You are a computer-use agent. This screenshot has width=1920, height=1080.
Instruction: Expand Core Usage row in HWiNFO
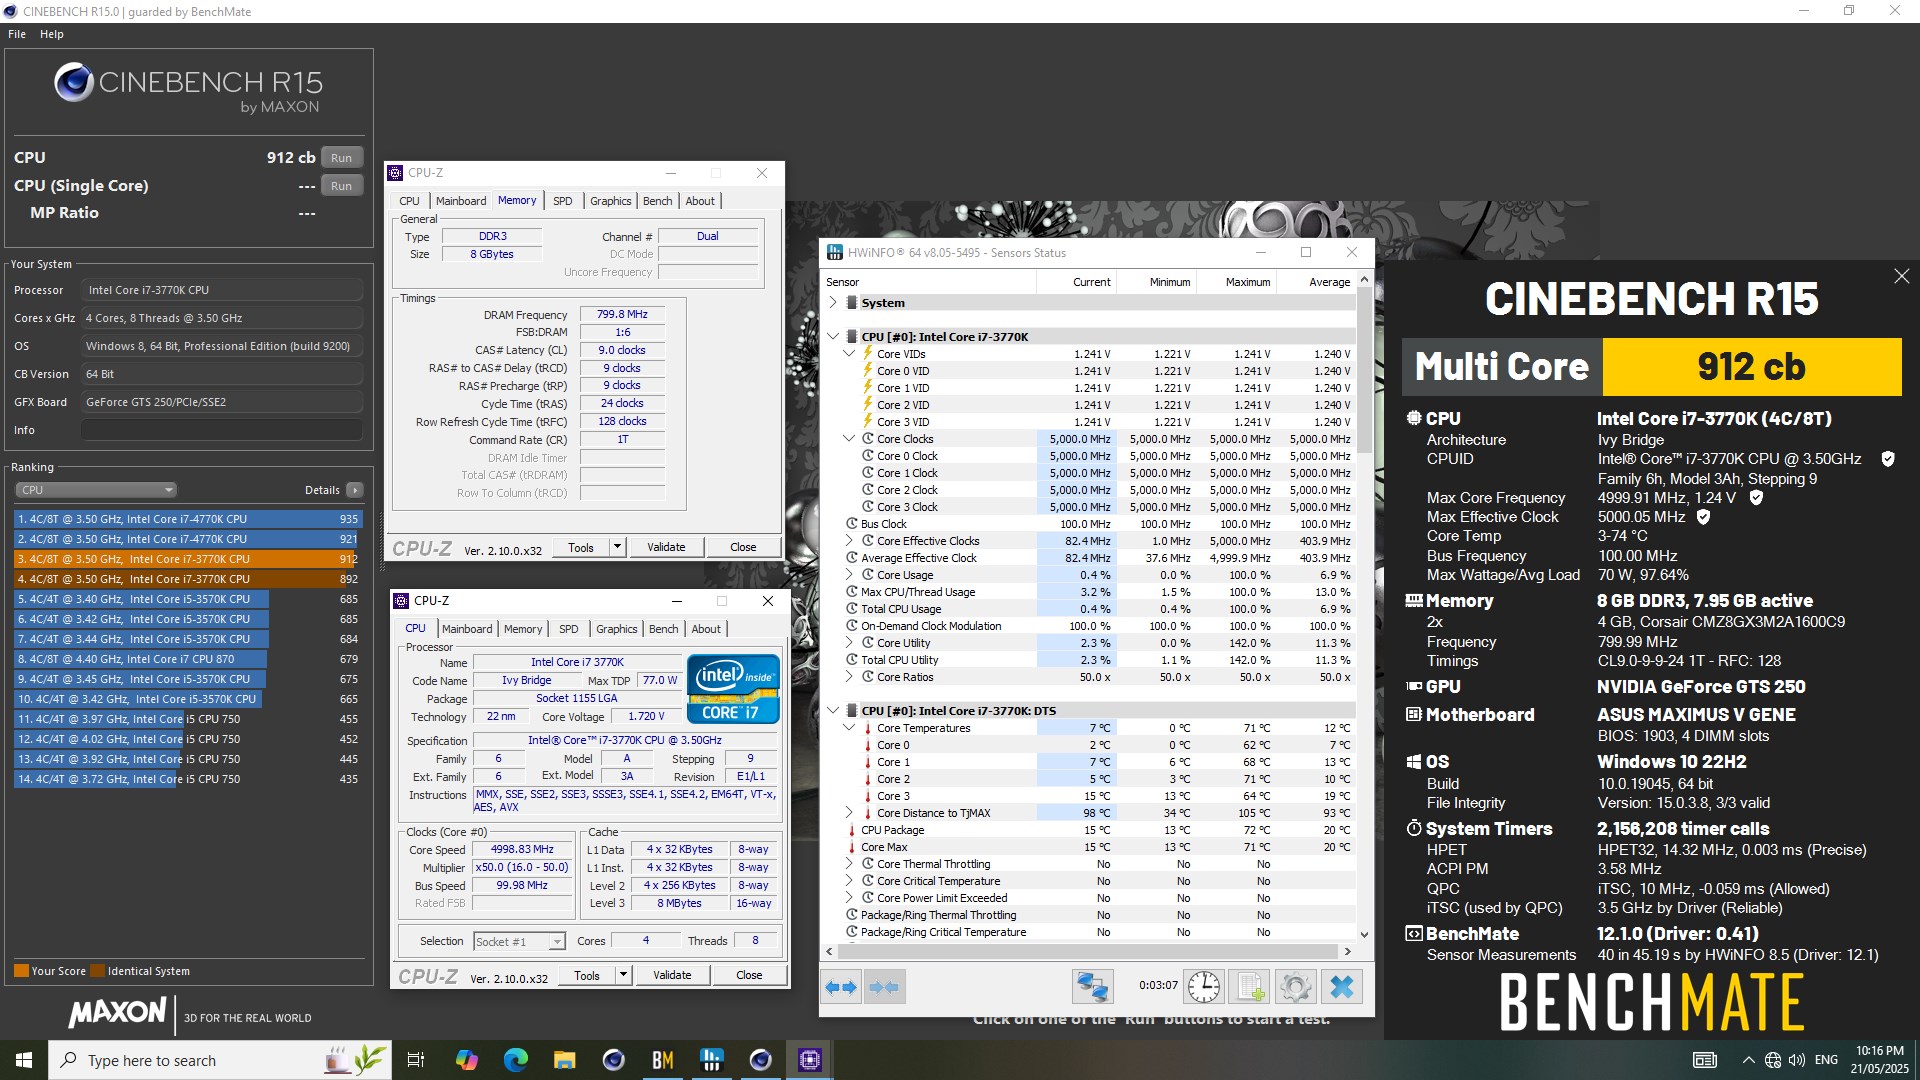(x=849, y=575)
